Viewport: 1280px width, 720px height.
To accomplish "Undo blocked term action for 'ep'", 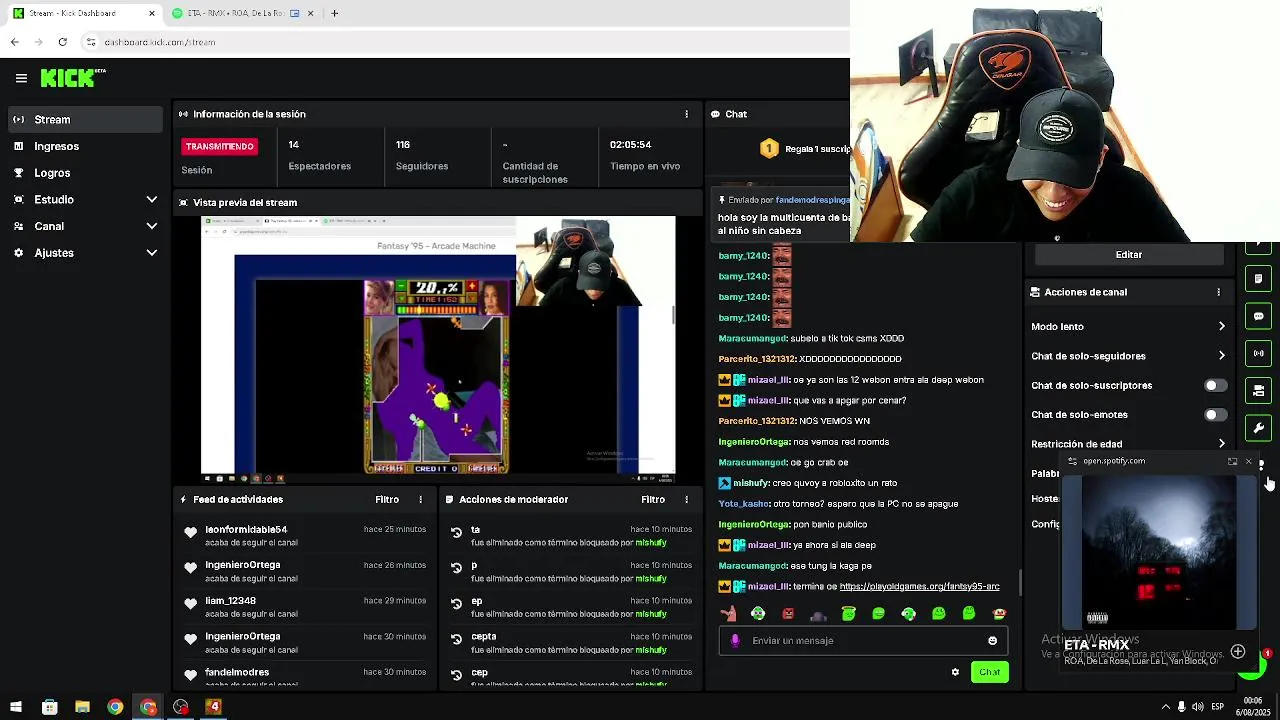I will pos(456,604).
